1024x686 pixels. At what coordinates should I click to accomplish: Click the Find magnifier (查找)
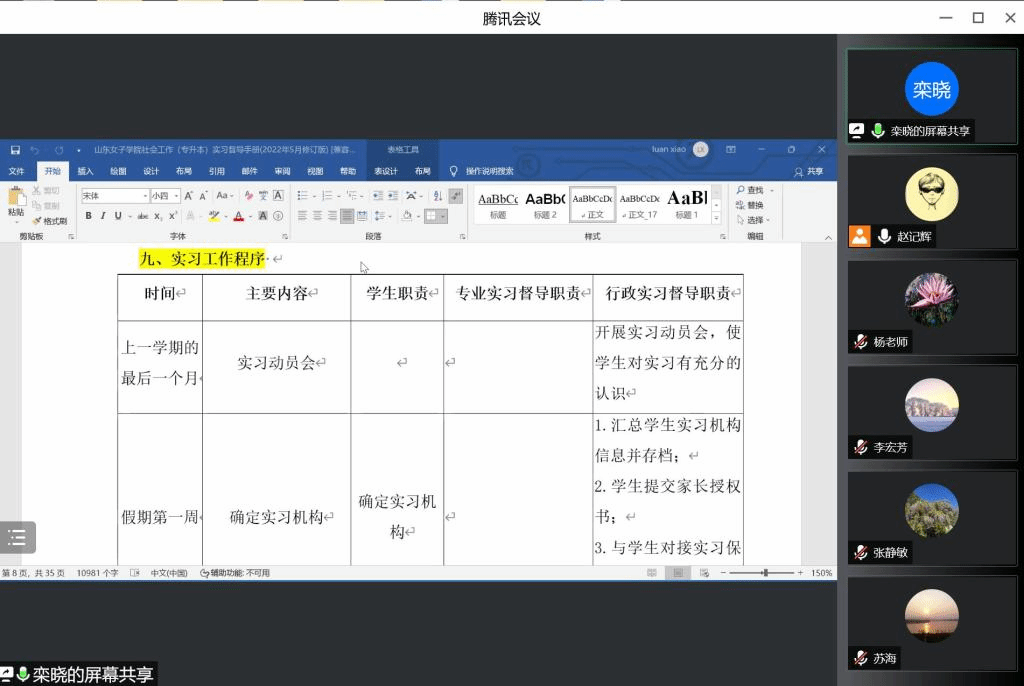point(749,190)
